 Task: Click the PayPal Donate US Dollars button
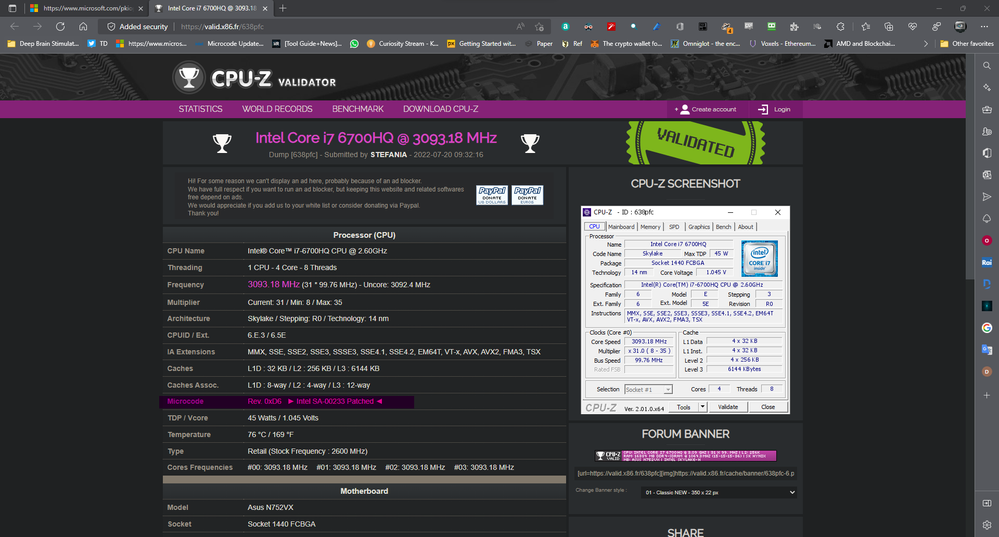pos(492,195)
